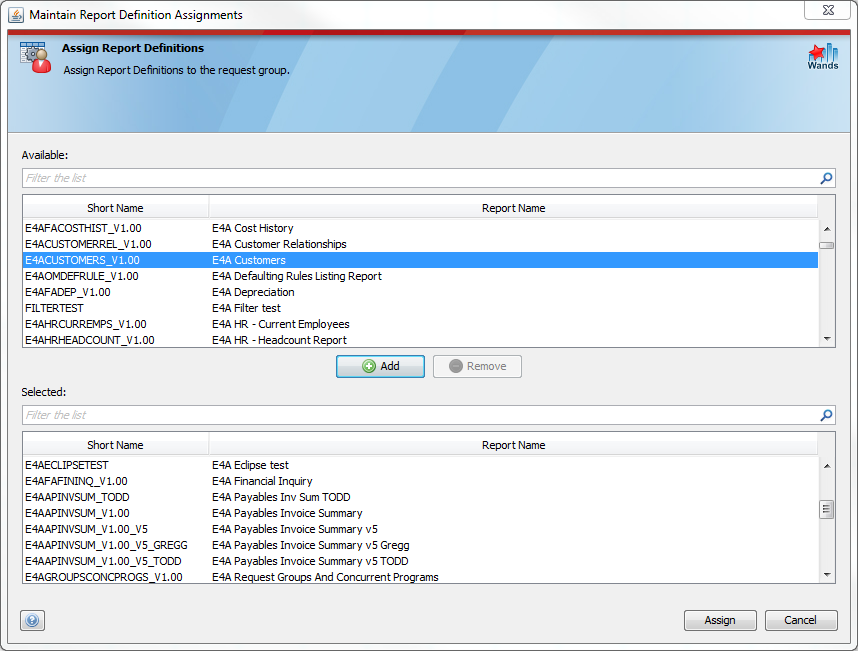The image size is (858, 651).
Task: Click the Assign Report Definitions header icon
Action: coord(36,57)
